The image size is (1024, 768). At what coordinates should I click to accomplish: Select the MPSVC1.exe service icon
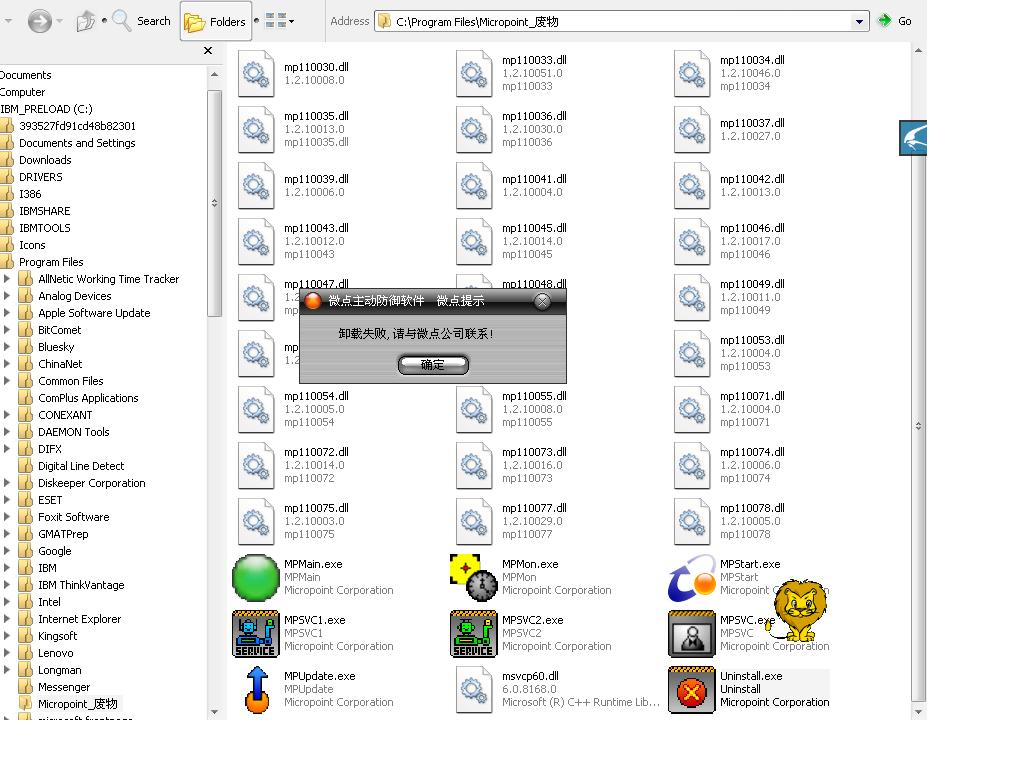[x=256, y=633]
